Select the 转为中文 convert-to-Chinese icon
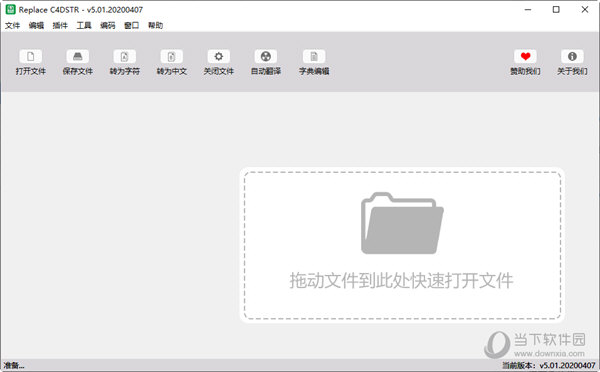This screenshot has width=600, height=372. click(x=172, y=57)
